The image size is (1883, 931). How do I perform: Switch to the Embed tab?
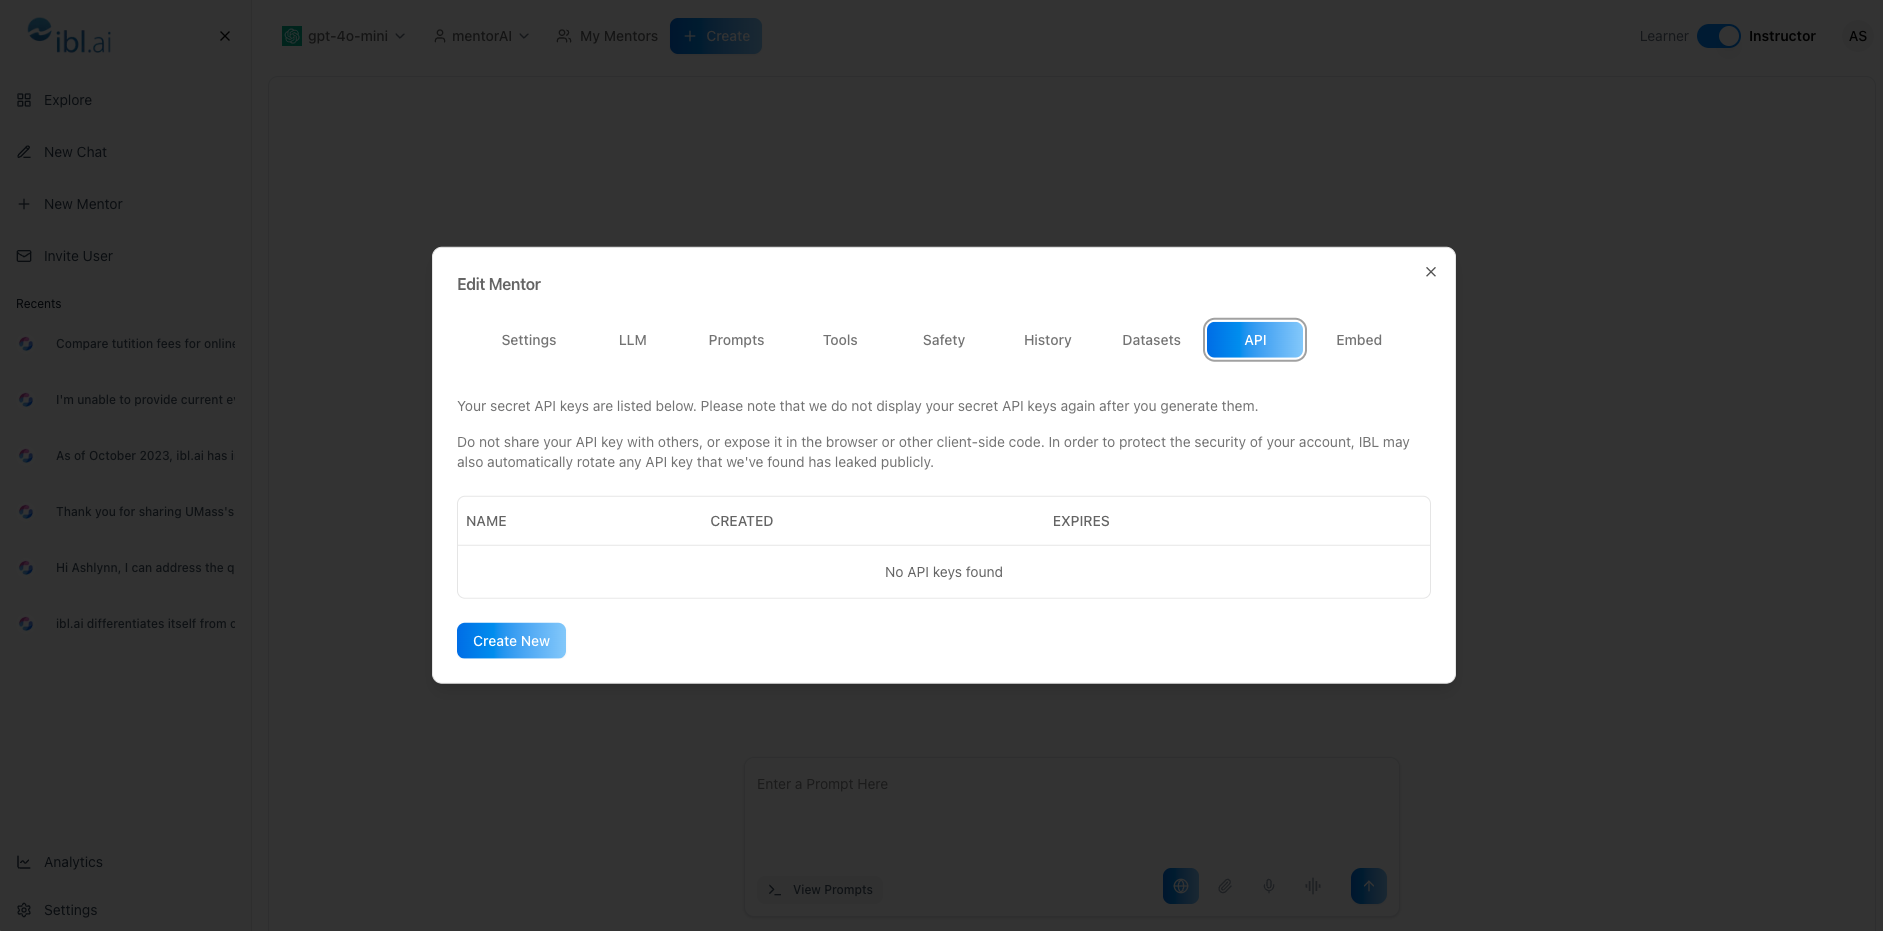[1358, 340]
